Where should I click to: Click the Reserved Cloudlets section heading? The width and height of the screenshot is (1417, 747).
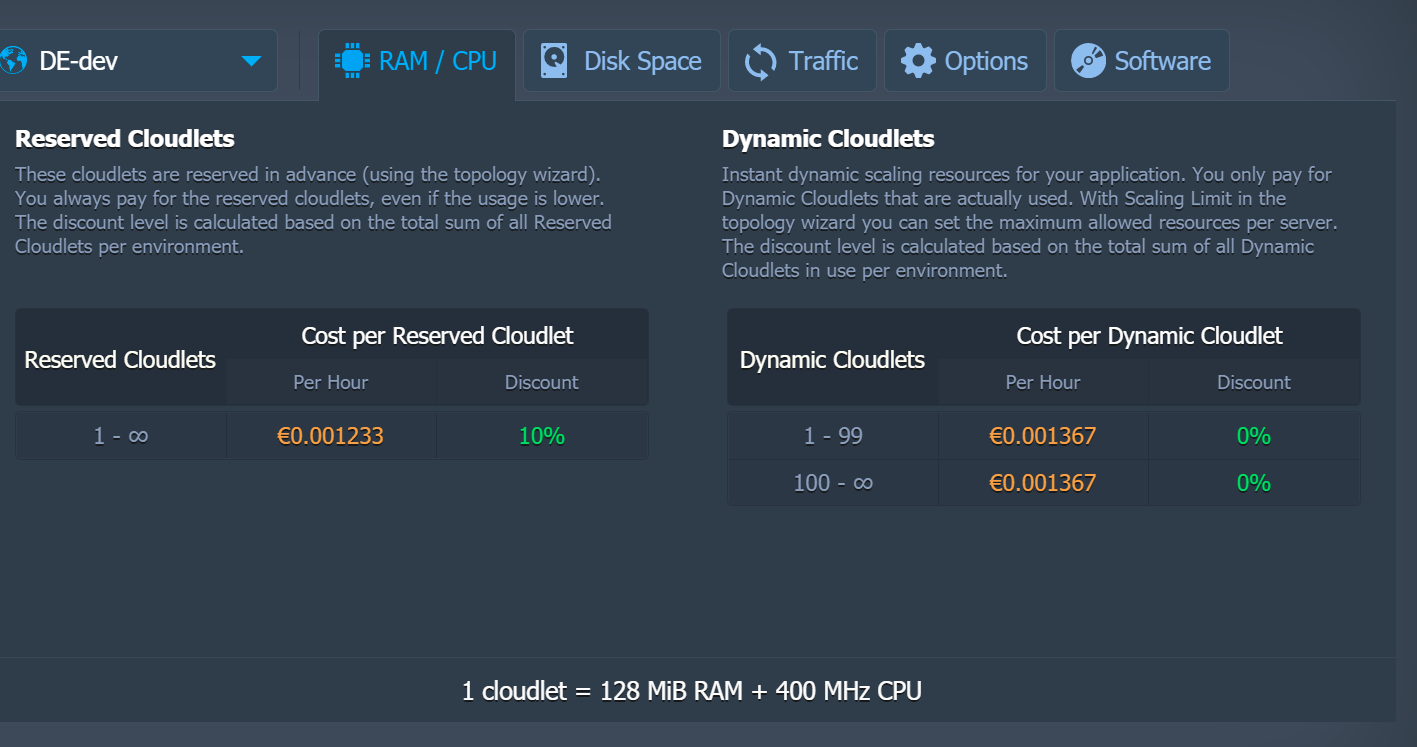[x=125, y=138]
